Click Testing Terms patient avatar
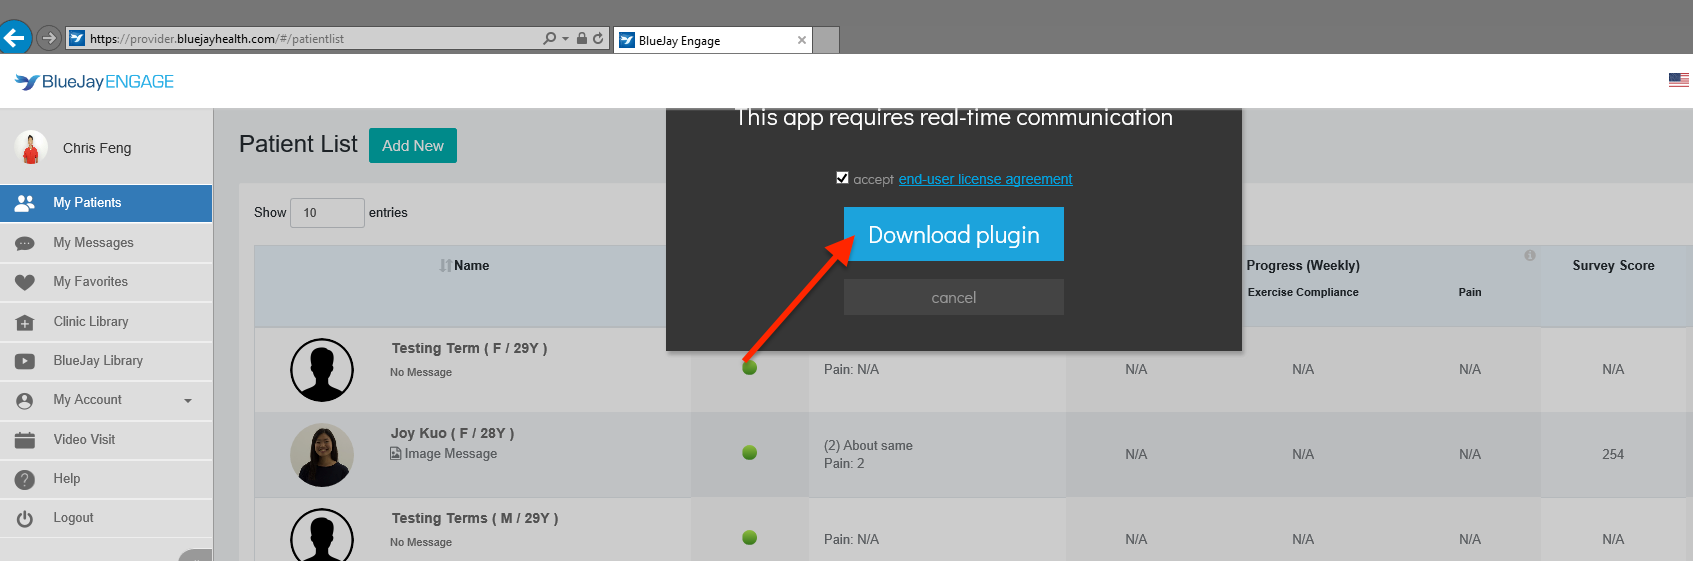 (322, 535)
